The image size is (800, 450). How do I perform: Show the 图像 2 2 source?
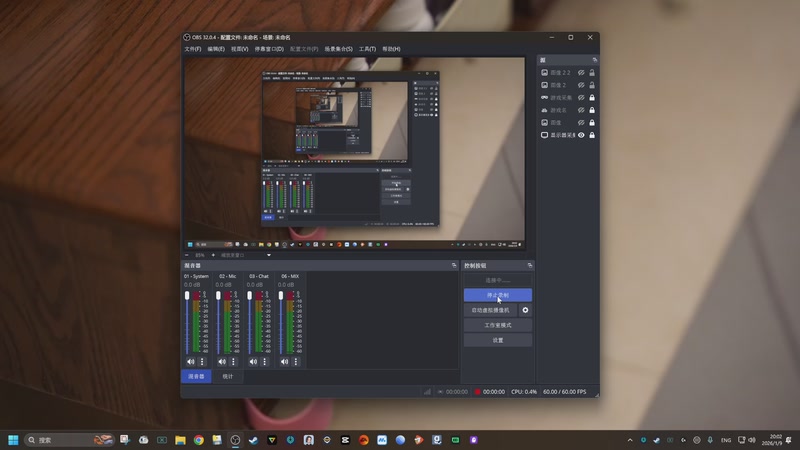tap(581, 72)
